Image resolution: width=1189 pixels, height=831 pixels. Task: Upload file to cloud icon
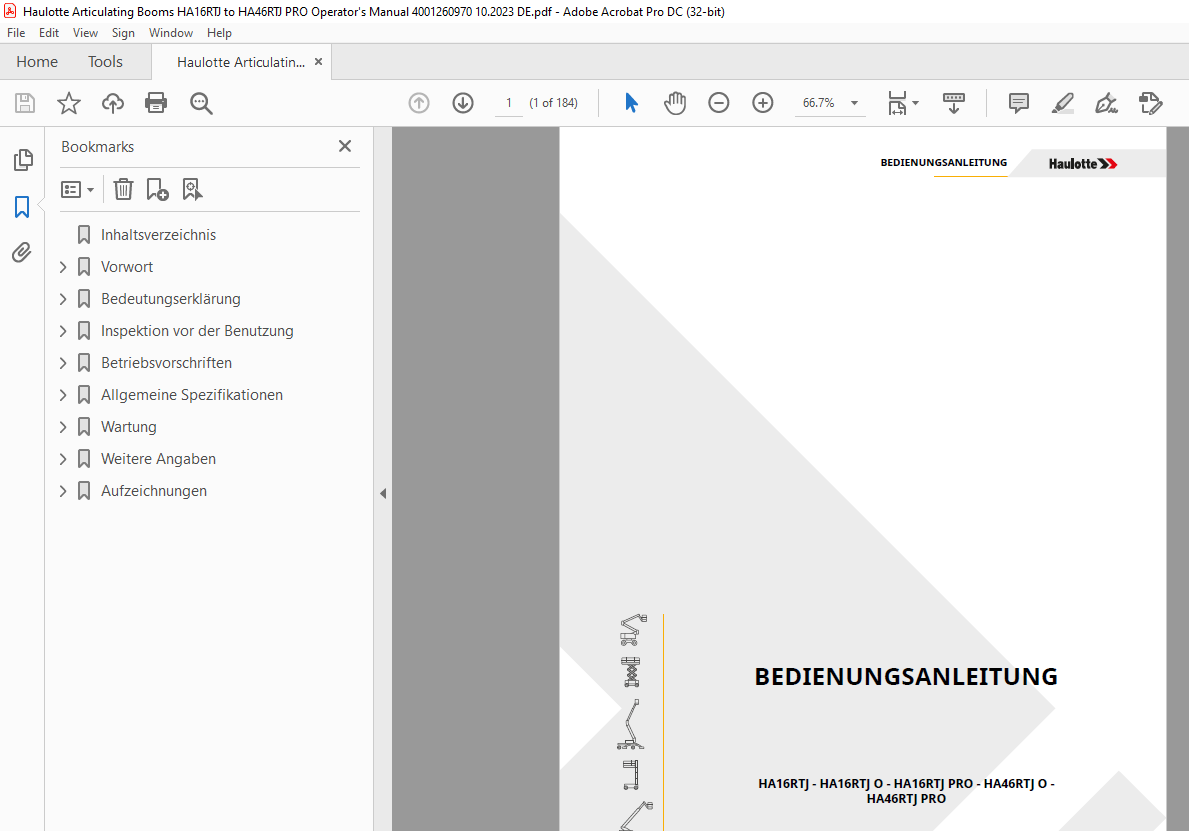point(113,103)
